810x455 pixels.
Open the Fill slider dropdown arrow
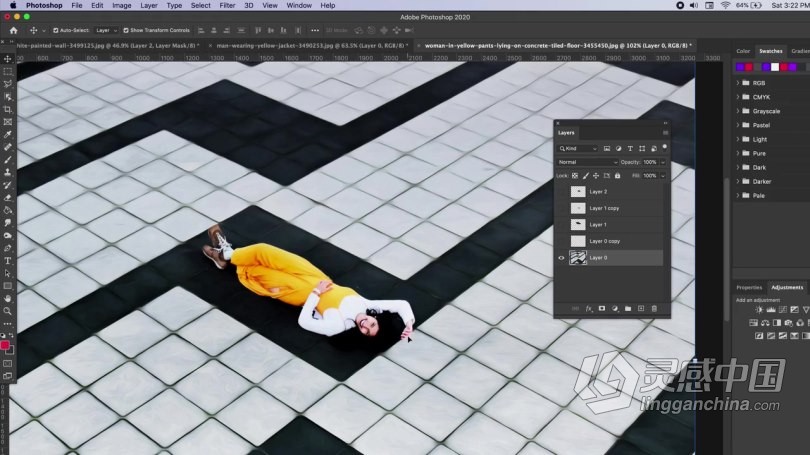pos(663,176)
